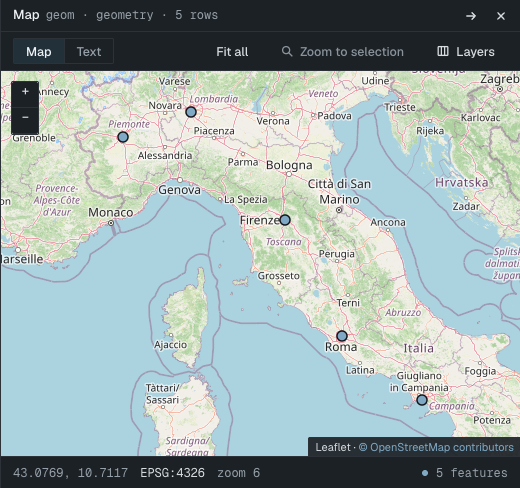
Task: Click the zoom 6 status text
Action: pyautogui.click(x=238, y=473)
